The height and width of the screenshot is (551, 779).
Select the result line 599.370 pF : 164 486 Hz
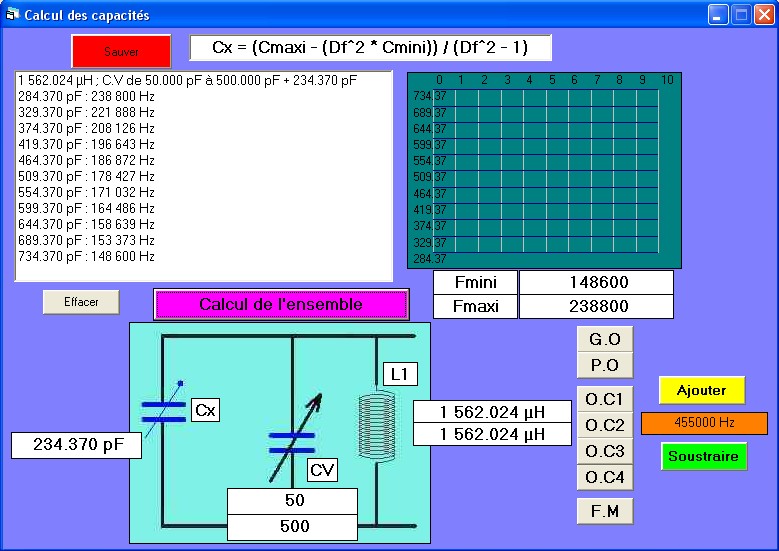86,208
